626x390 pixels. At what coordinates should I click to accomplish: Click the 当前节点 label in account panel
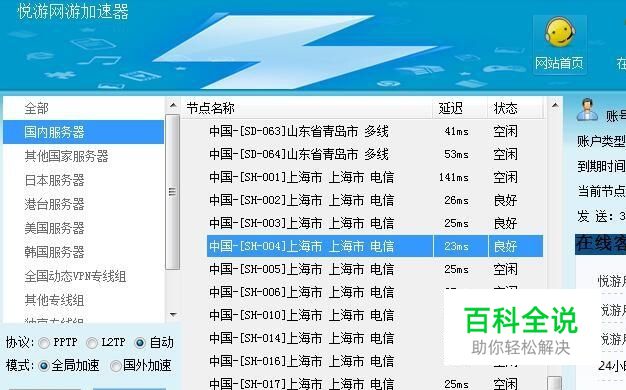pyautogui.click(x=601, y=191)
